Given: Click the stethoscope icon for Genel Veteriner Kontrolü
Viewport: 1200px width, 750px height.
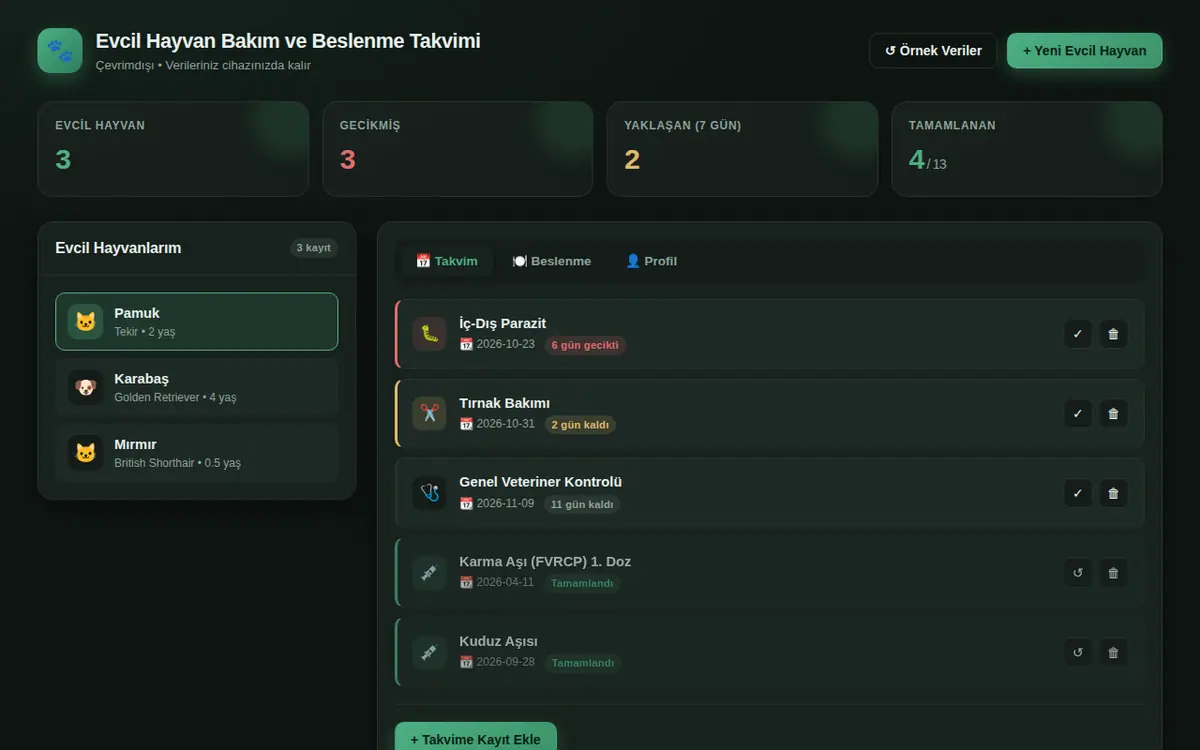Looking at the screenshot, I should tap(429, 493).
